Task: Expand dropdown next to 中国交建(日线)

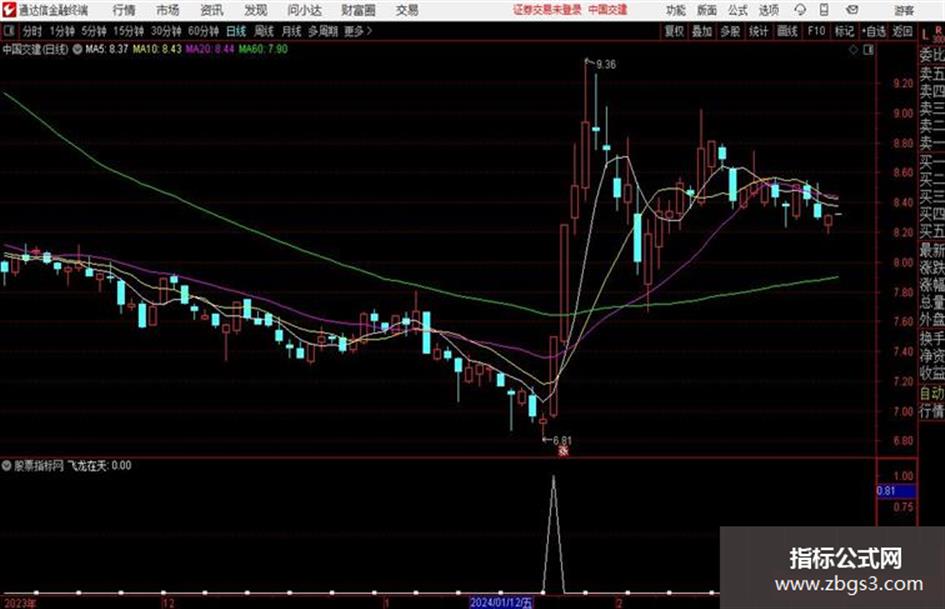Action: pyautogui.click(x=78, y=49)
